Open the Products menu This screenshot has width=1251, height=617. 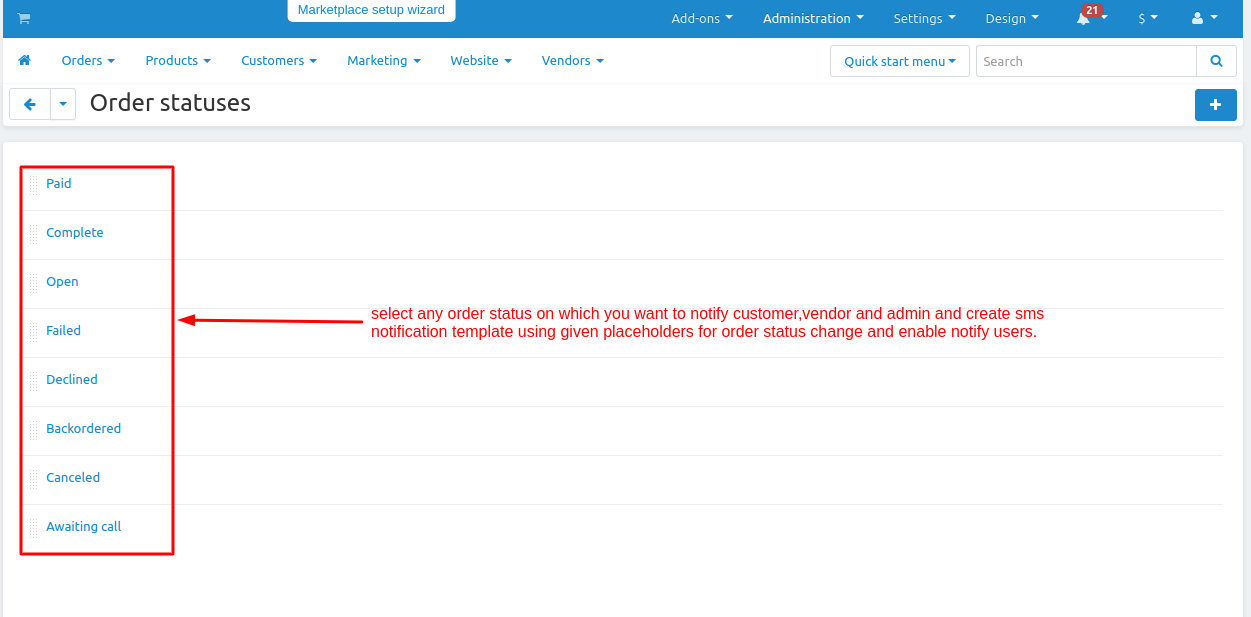(x=178, y=60)
